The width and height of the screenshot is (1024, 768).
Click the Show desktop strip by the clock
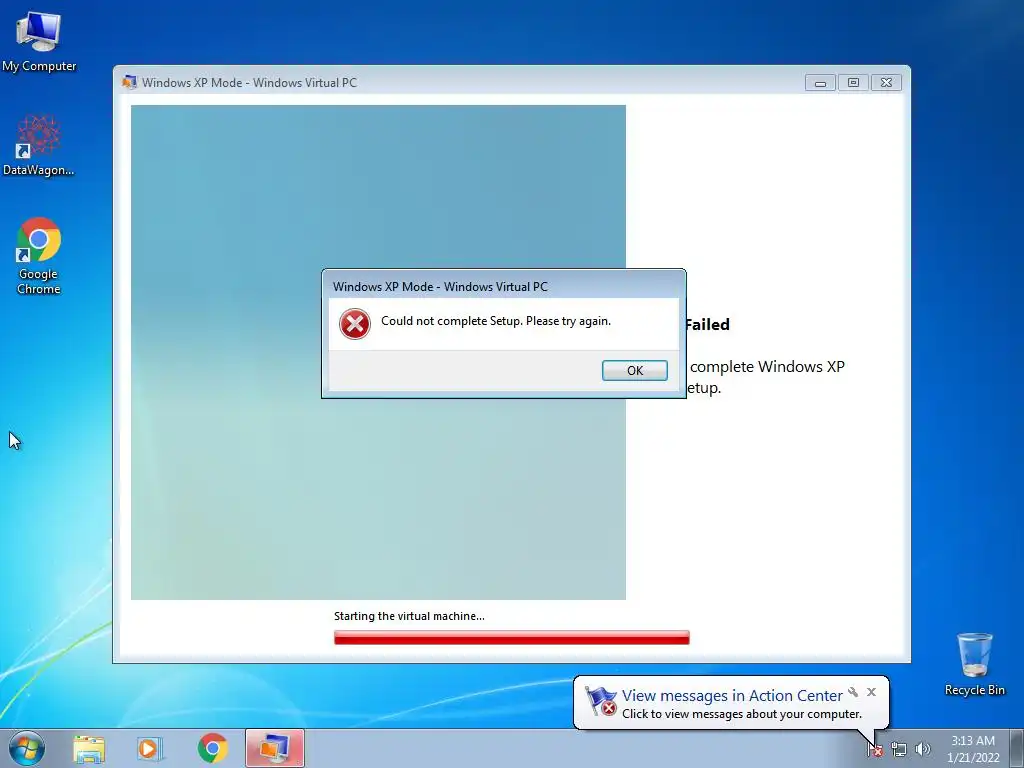(1017, 748)
